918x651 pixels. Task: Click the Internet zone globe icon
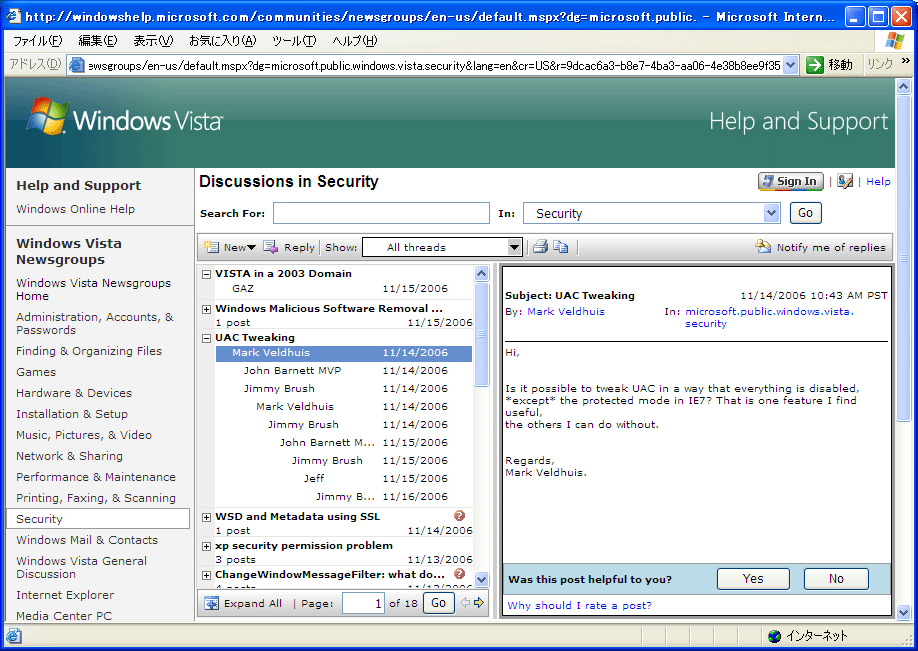point(775,636)
